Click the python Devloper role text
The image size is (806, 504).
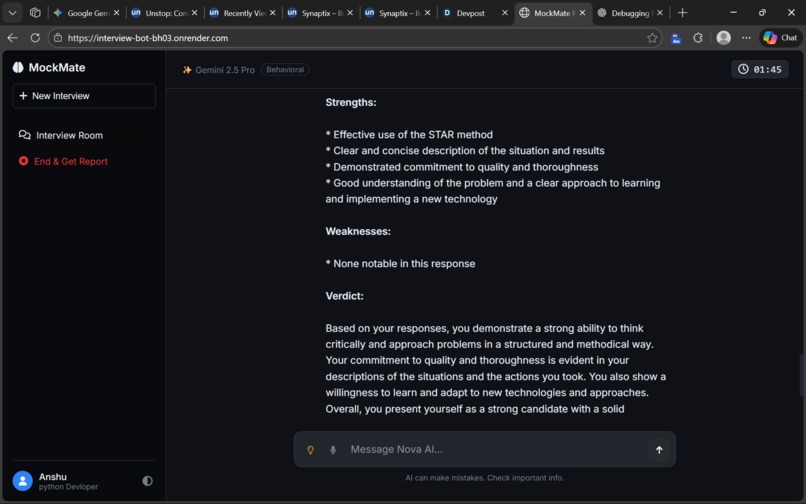(68, 487)
